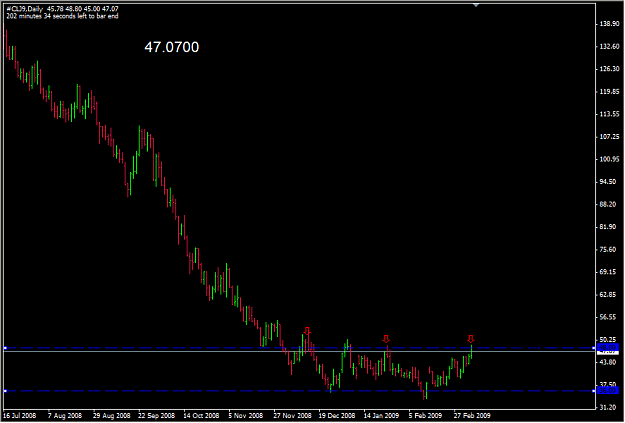Click the 138.90 price axis label
The width and height of the screenshot is (625, 423).
[609, 24]
